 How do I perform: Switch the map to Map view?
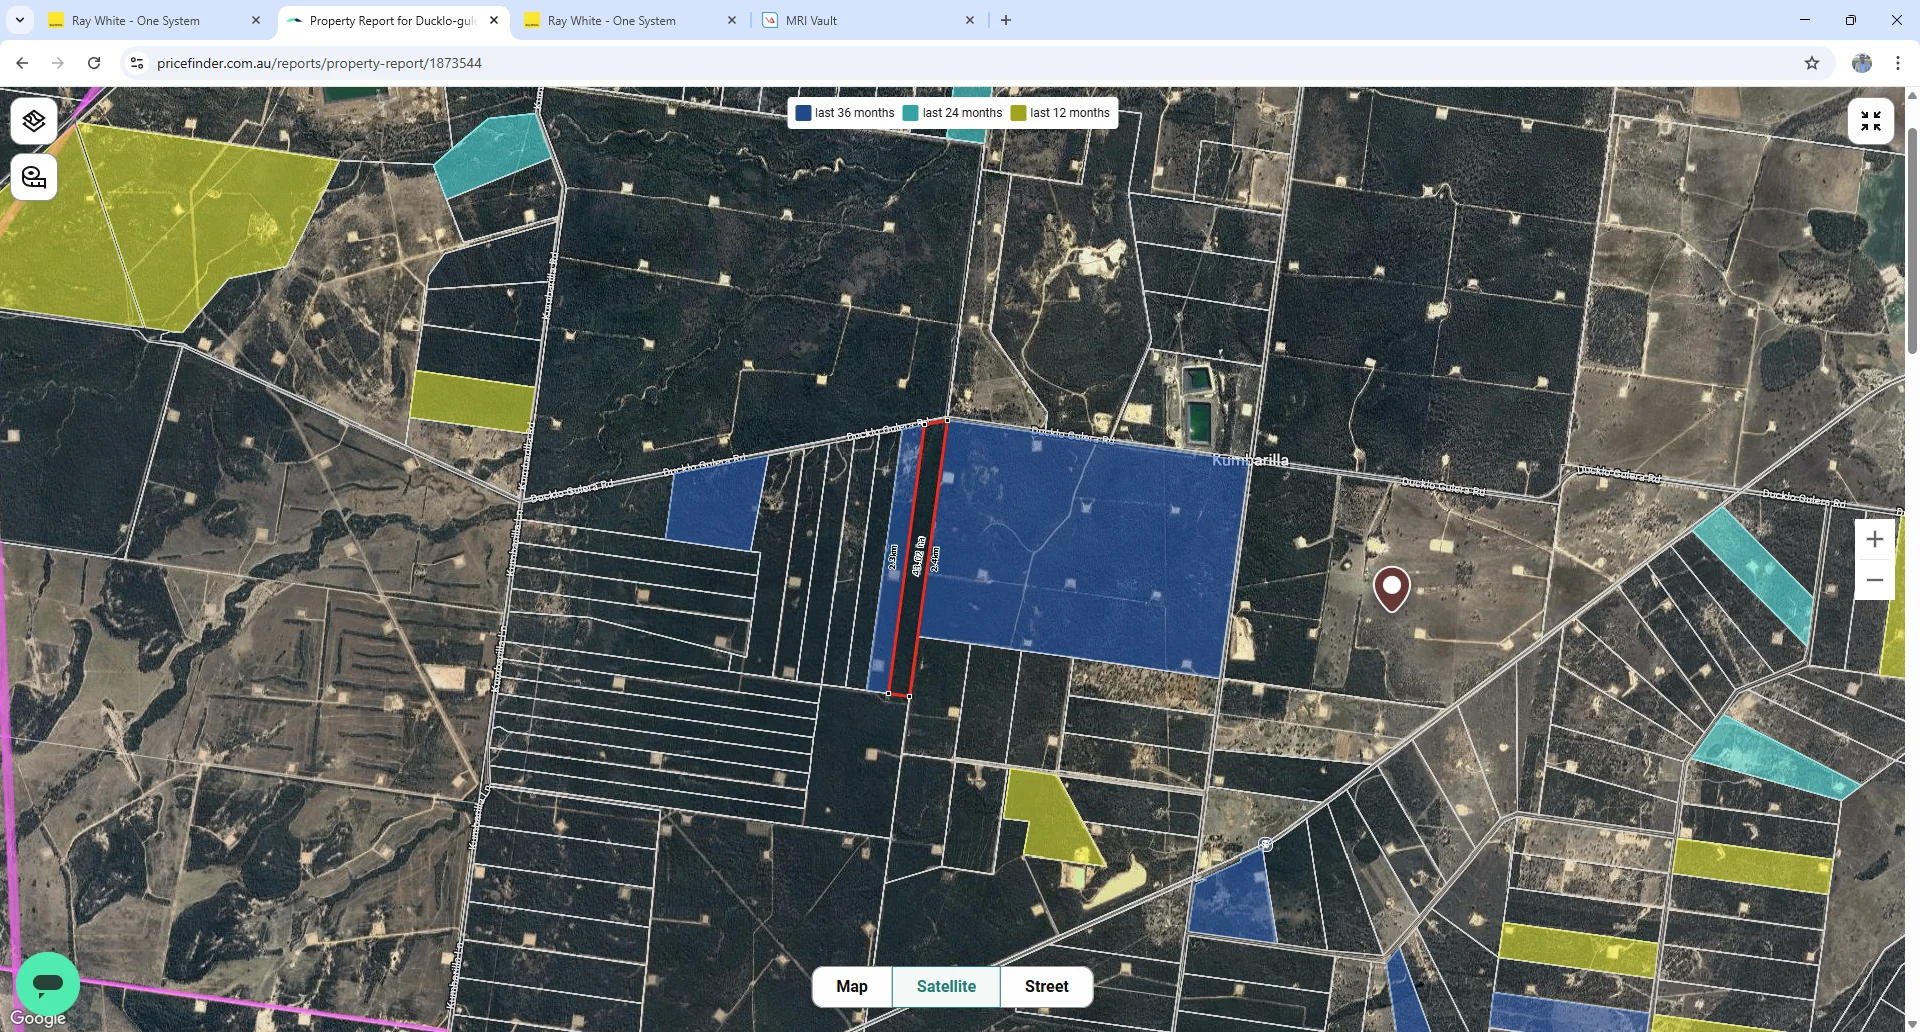pyautogui.click(x=851, y=986)
